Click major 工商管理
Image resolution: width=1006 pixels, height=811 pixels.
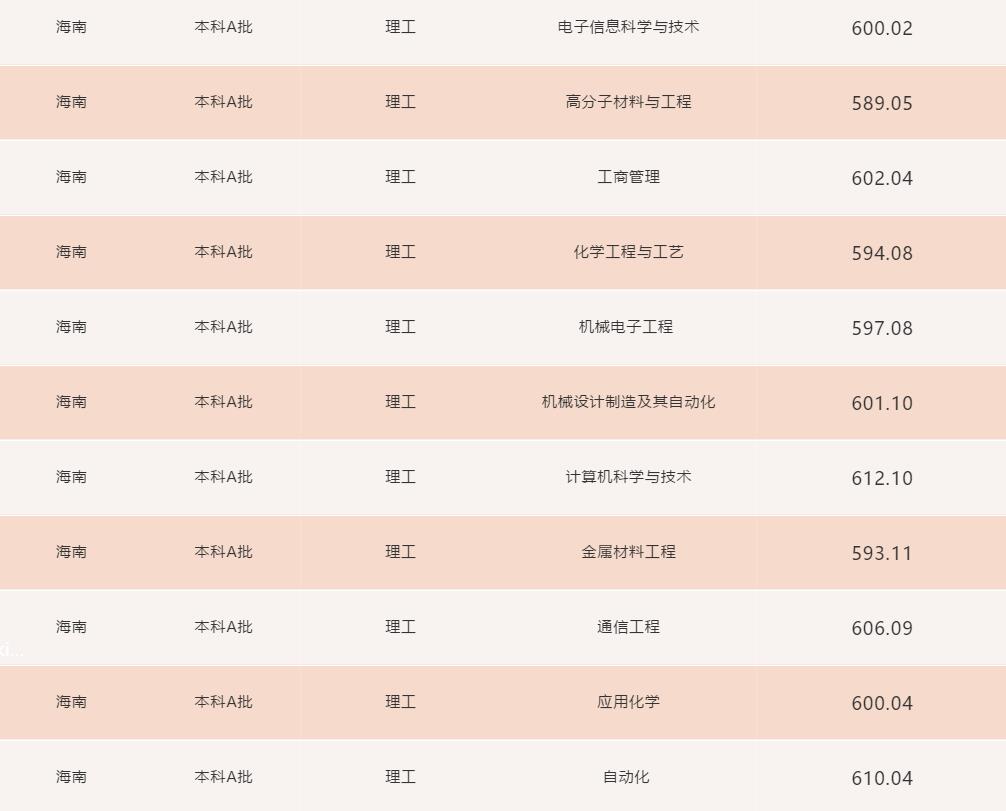pyautogui.click(x=628, y=177)
